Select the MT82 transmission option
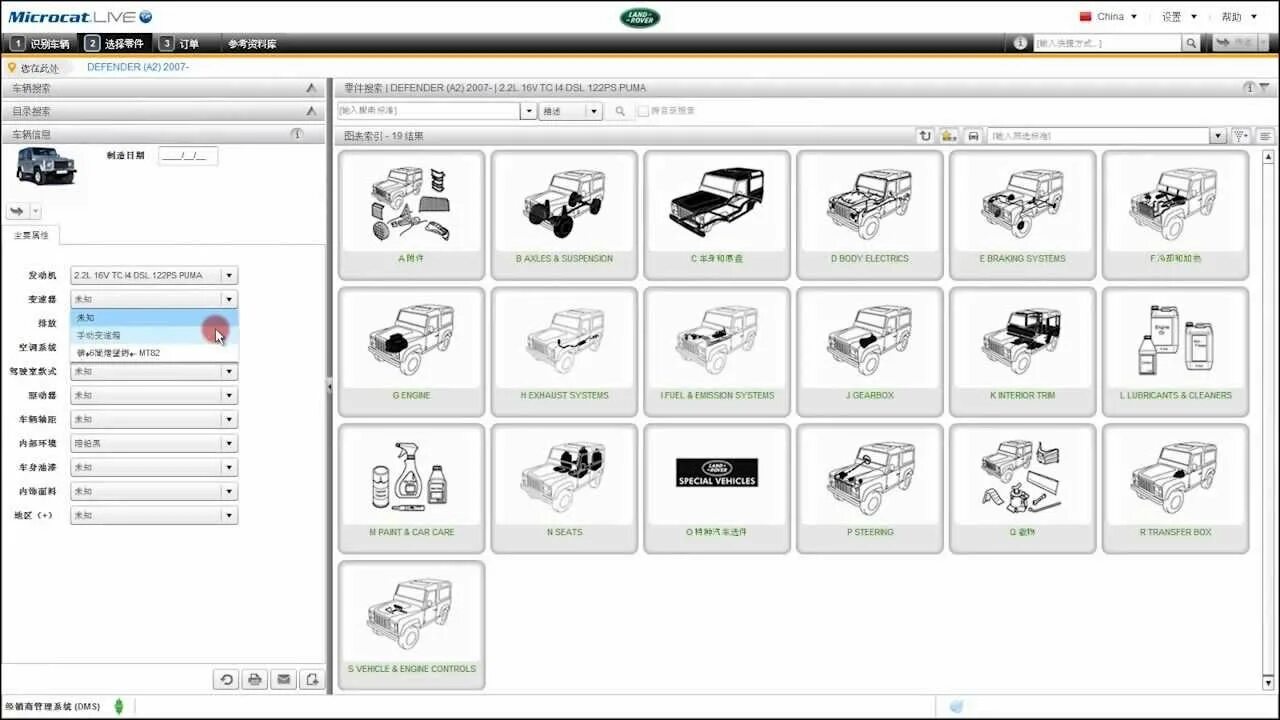The width and height of the screenshot is (1280, 720). tap(154, 353)
